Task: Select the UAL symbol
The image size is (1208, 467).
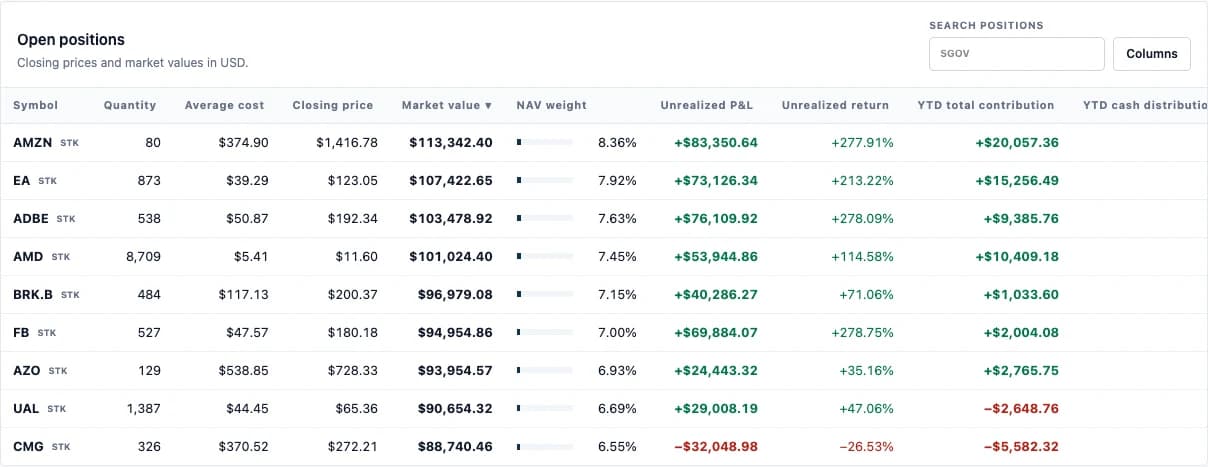Action: point(26,409)
